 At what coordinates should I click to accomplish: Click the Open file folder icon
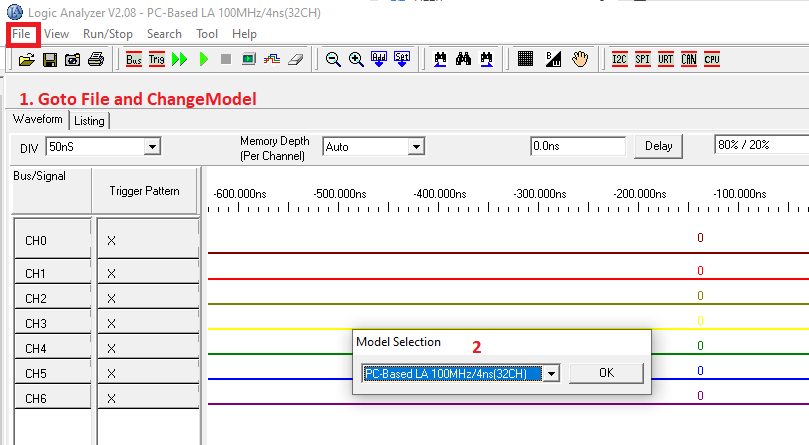click(27, 60)
